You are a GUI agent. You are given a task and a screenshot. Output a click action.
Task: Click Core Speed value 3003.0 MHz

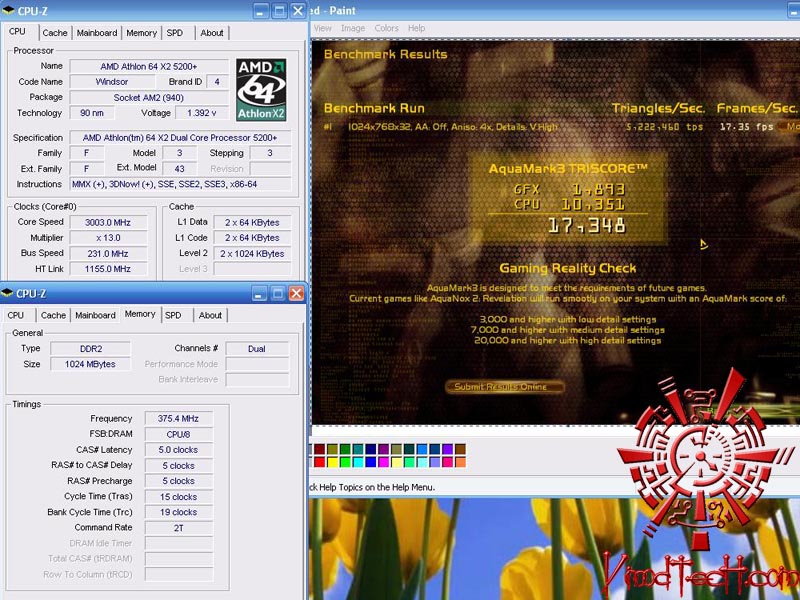coord(108,222)
